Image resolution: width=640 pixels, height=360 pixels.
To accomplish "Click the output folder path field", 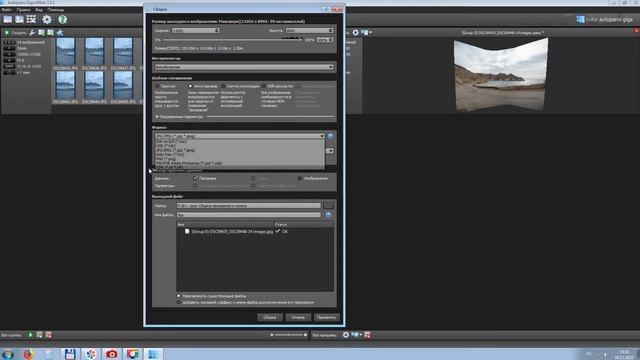I will click(x=249, y=206).
